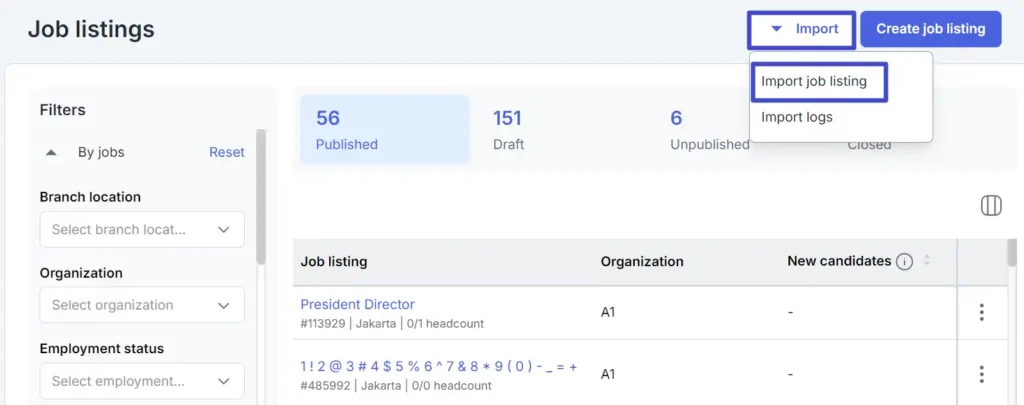The image size is (1024, 405).
Task: Open the column settings icon above the table
Action: point(991,206)
